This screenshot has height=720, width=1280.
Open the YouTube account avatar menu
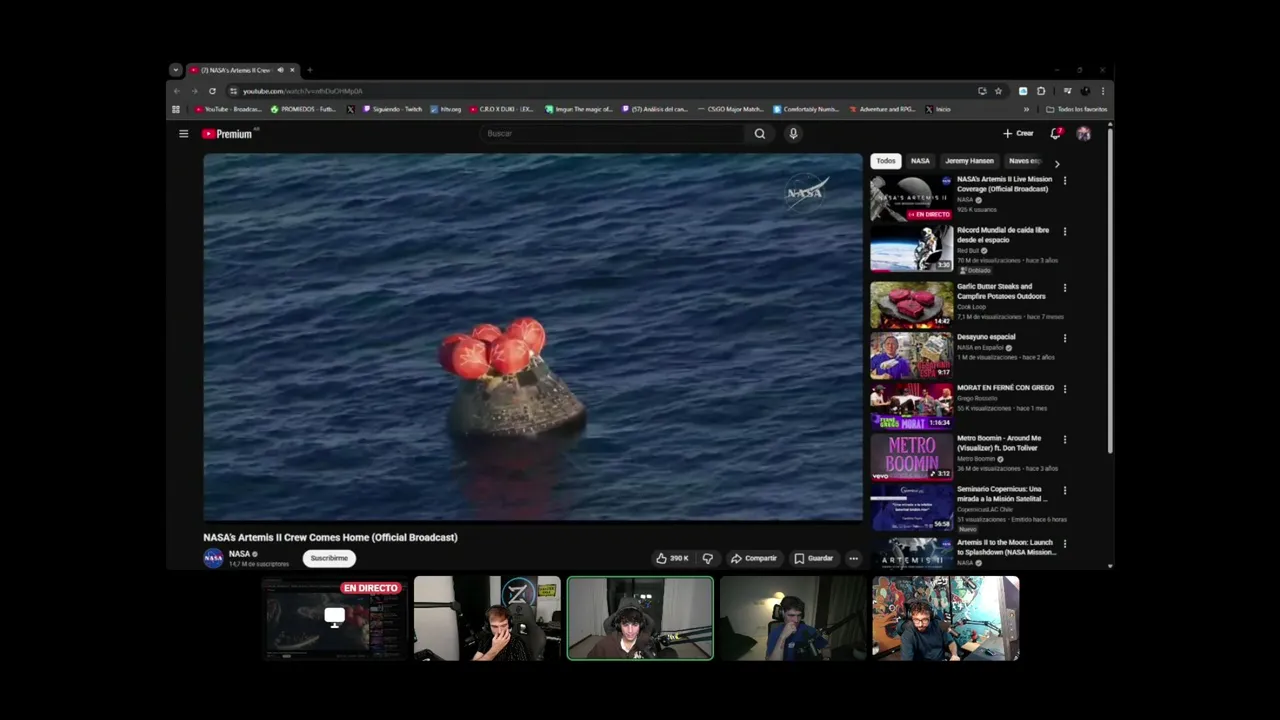1084,134
